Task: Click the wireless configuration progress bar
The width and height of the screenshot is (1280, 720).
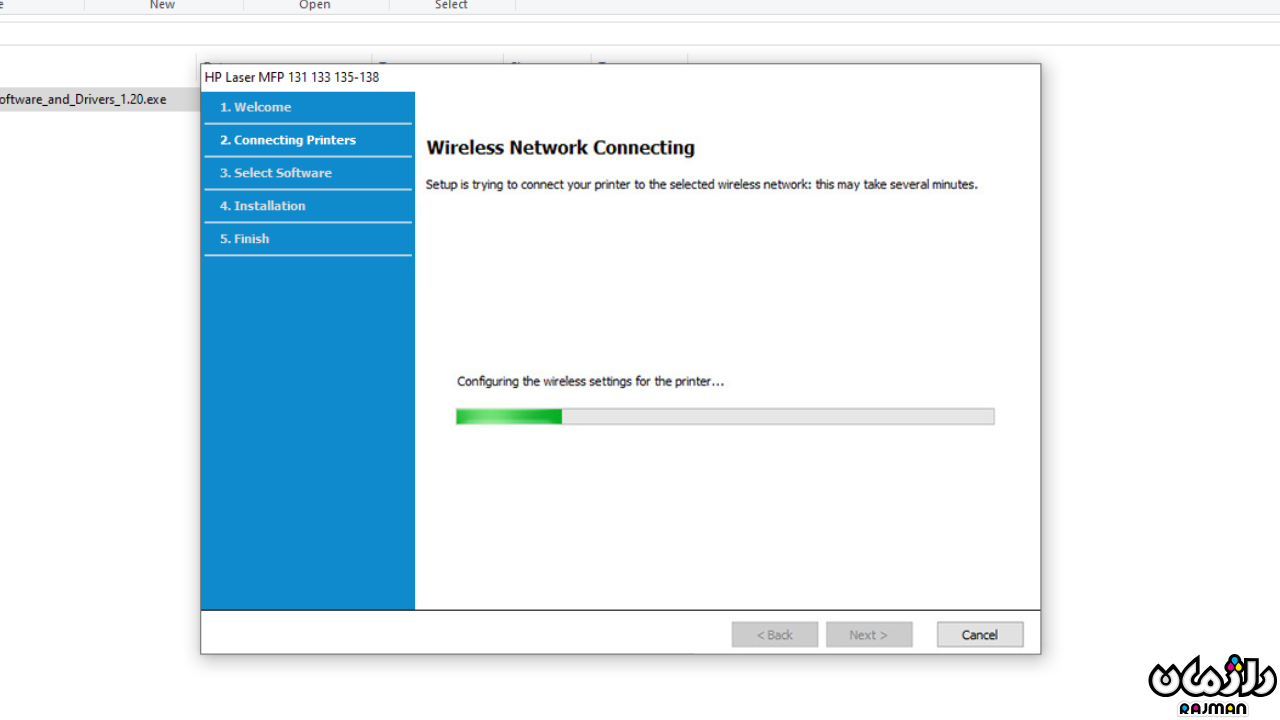Action: click(725, 416)
